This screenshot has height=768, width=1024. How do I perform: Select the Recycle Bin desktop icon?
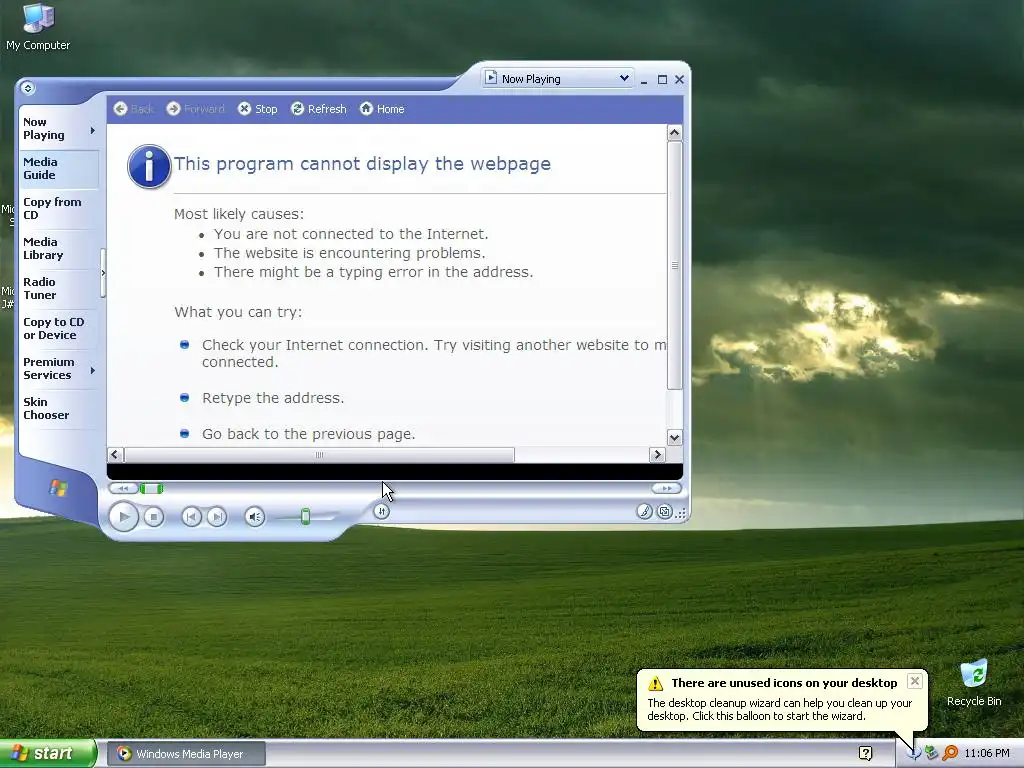click(974, 683)
